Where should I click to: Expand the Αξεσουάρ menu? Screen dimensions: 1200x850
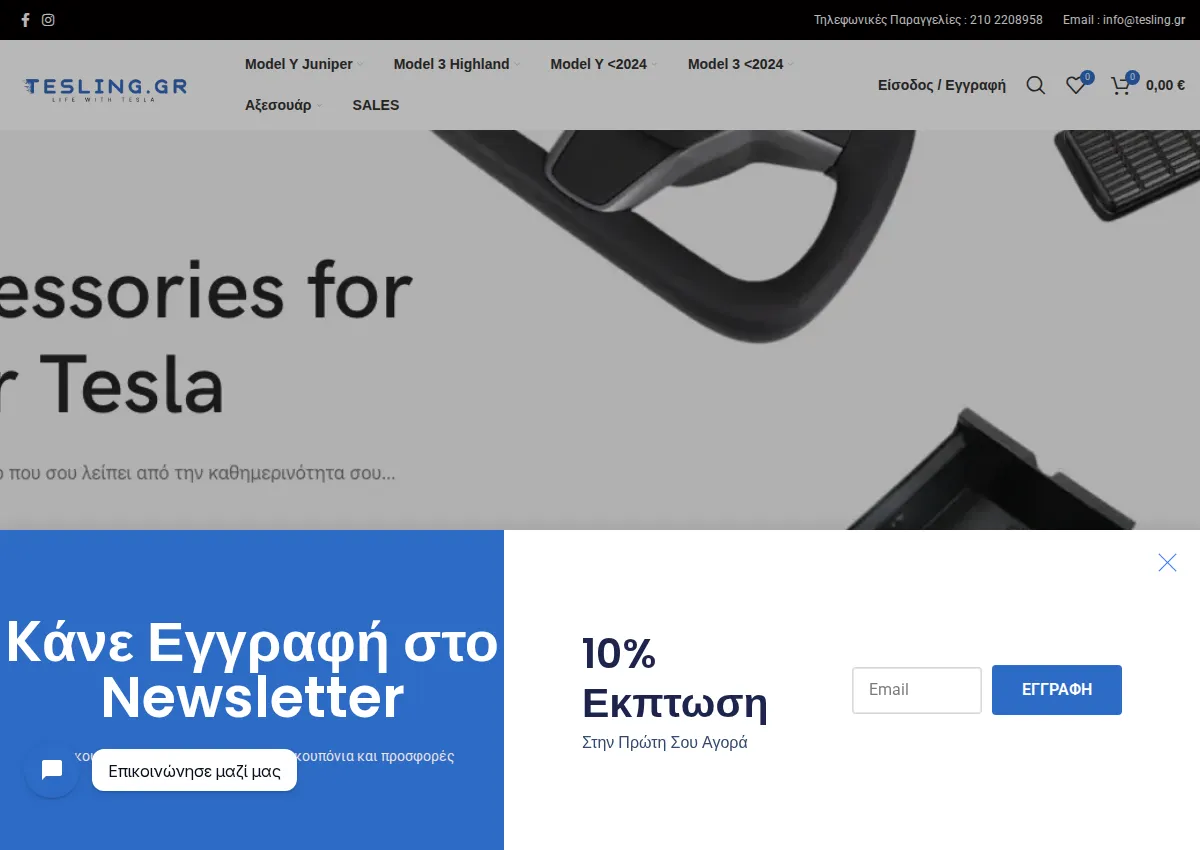283,105
